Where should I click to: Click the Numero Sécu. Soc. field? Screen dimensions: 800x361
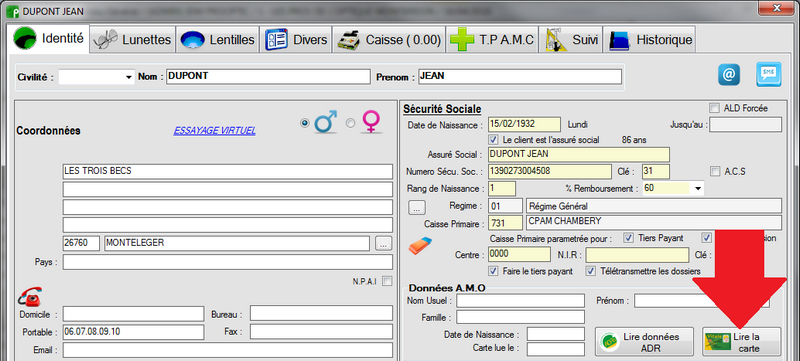549,171
